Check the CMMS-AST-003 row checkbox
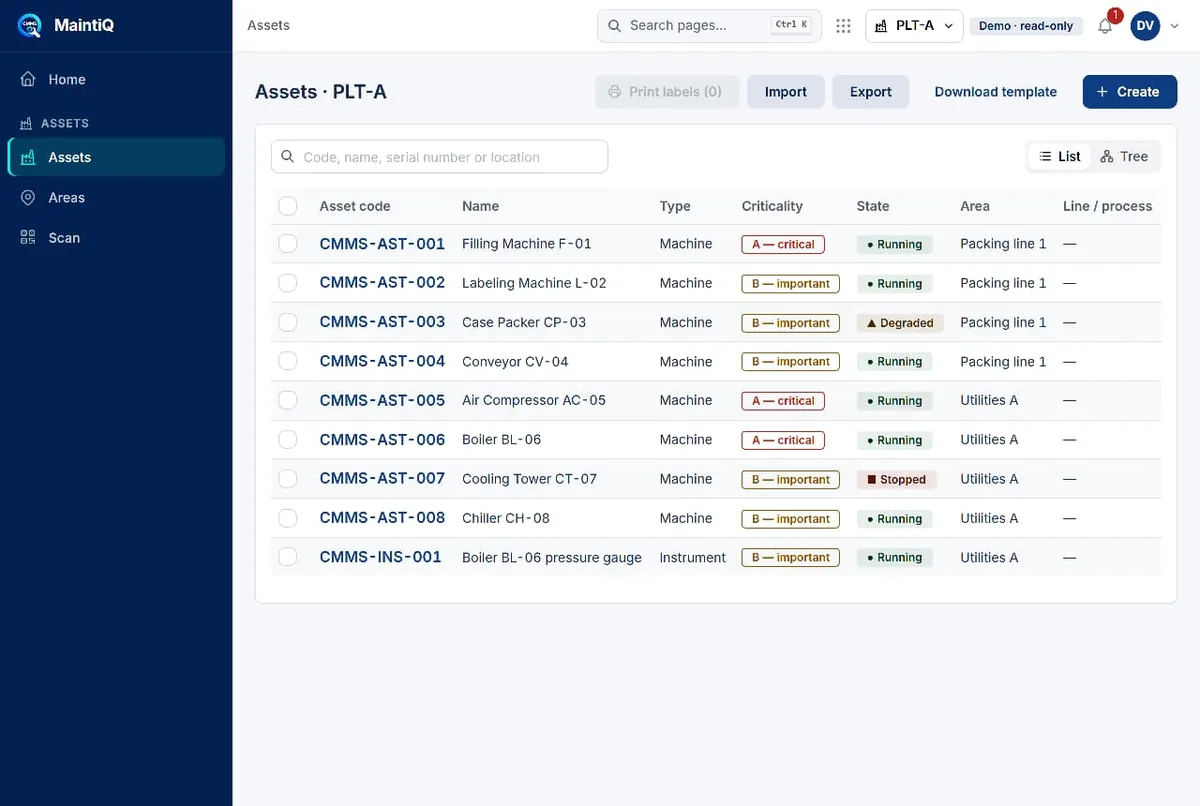The image size is (1200, 806). (288, 322)
